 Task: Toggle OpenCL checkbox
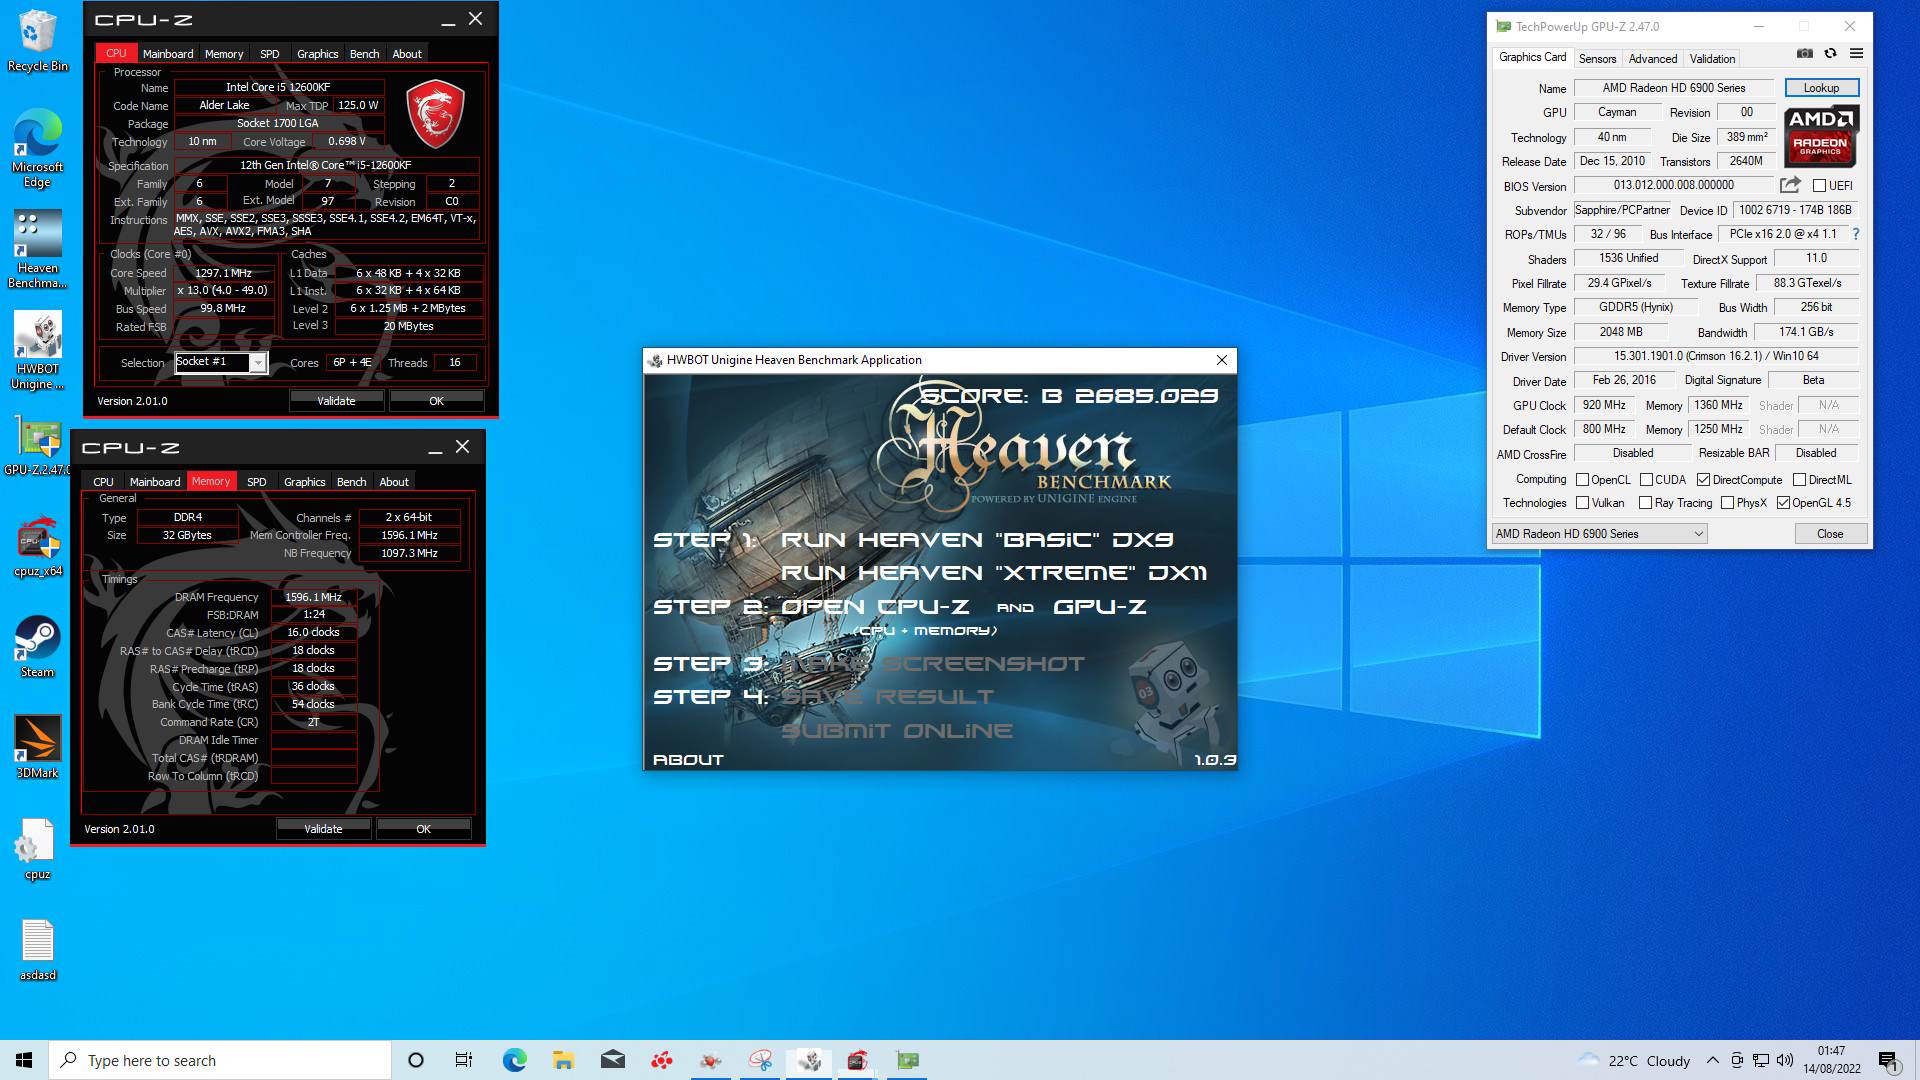[1582, 480]
